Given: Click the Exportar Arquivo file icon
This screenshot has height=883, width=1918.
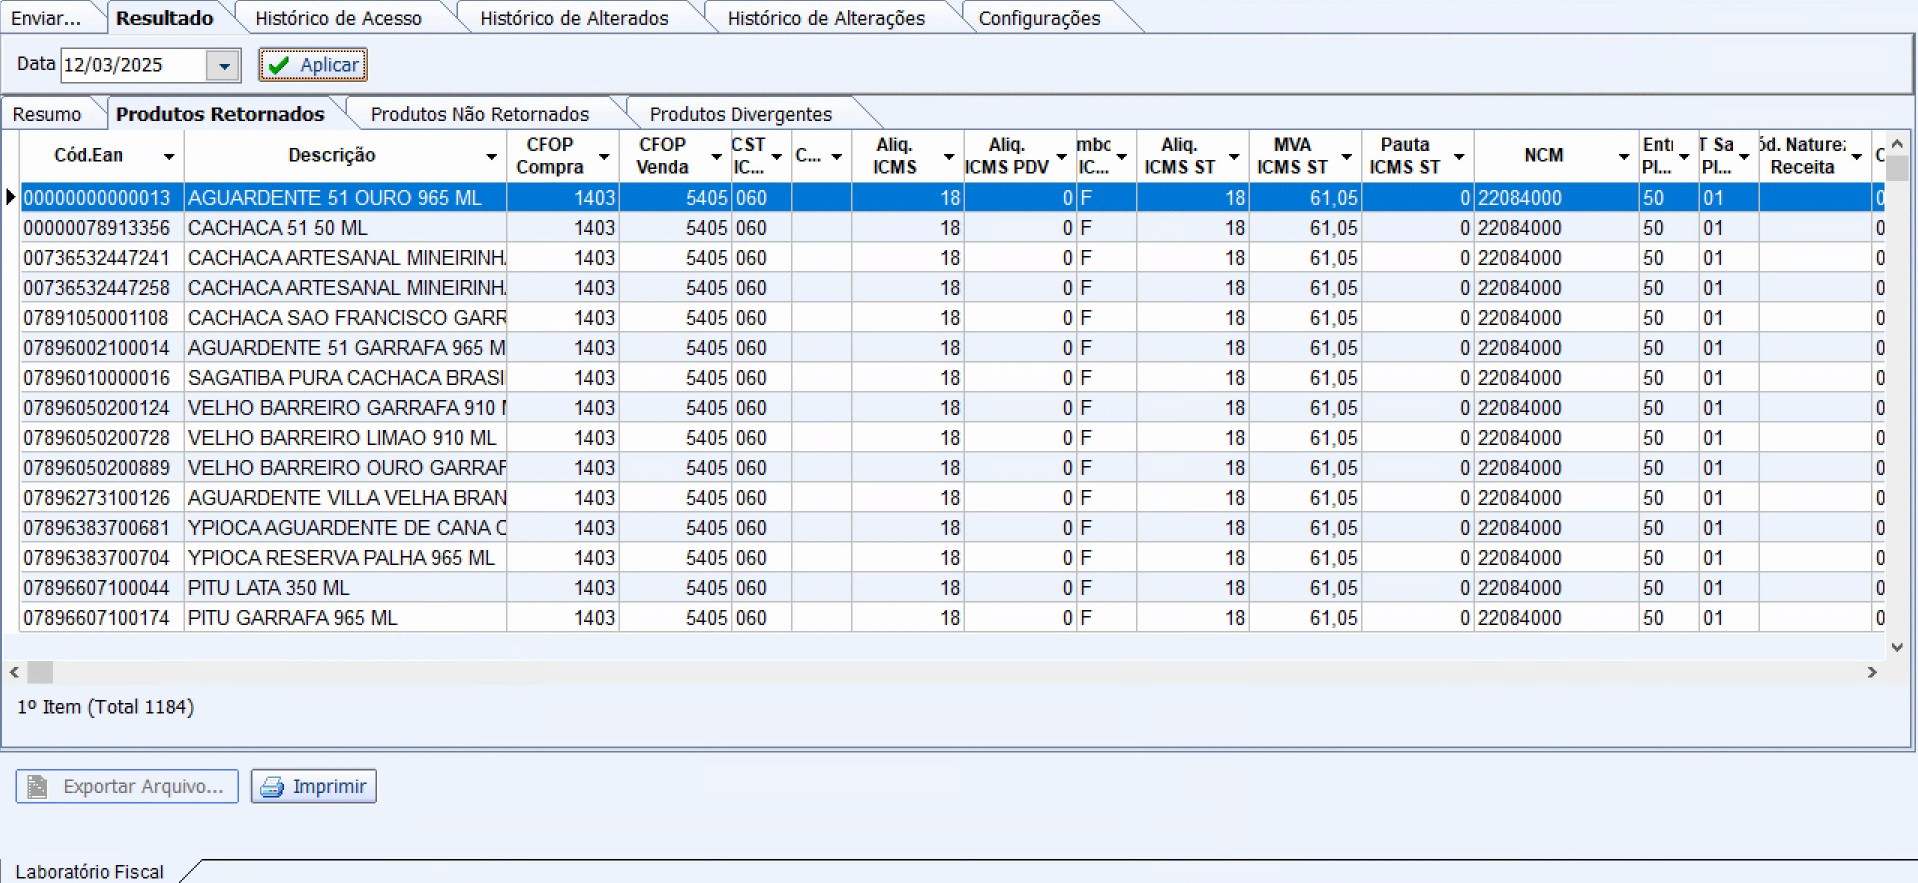Looking at the screenshot, I should coord(38,787).
